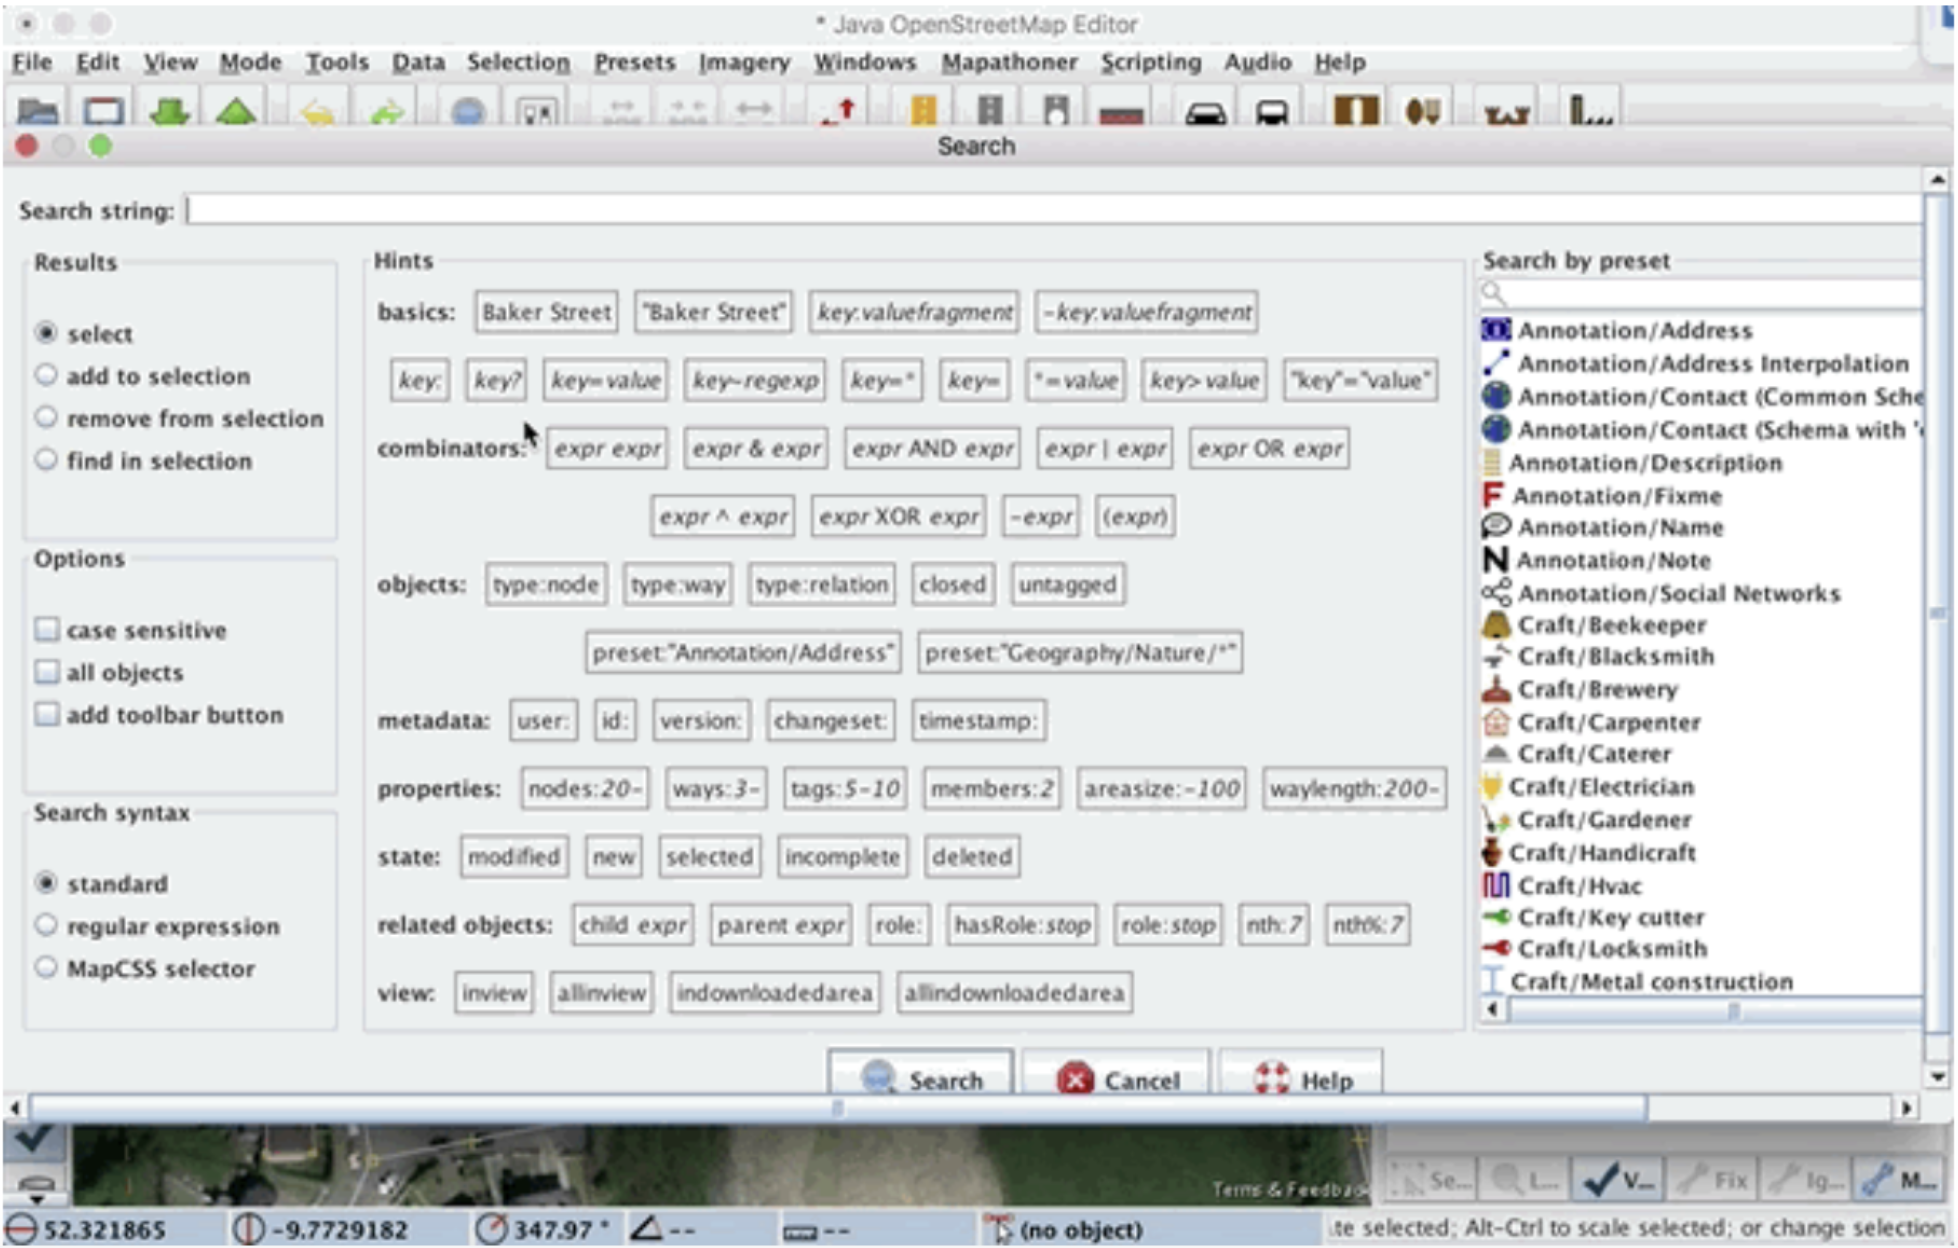Enable the 'all objects' checkbox

click(x=47, y=671)
